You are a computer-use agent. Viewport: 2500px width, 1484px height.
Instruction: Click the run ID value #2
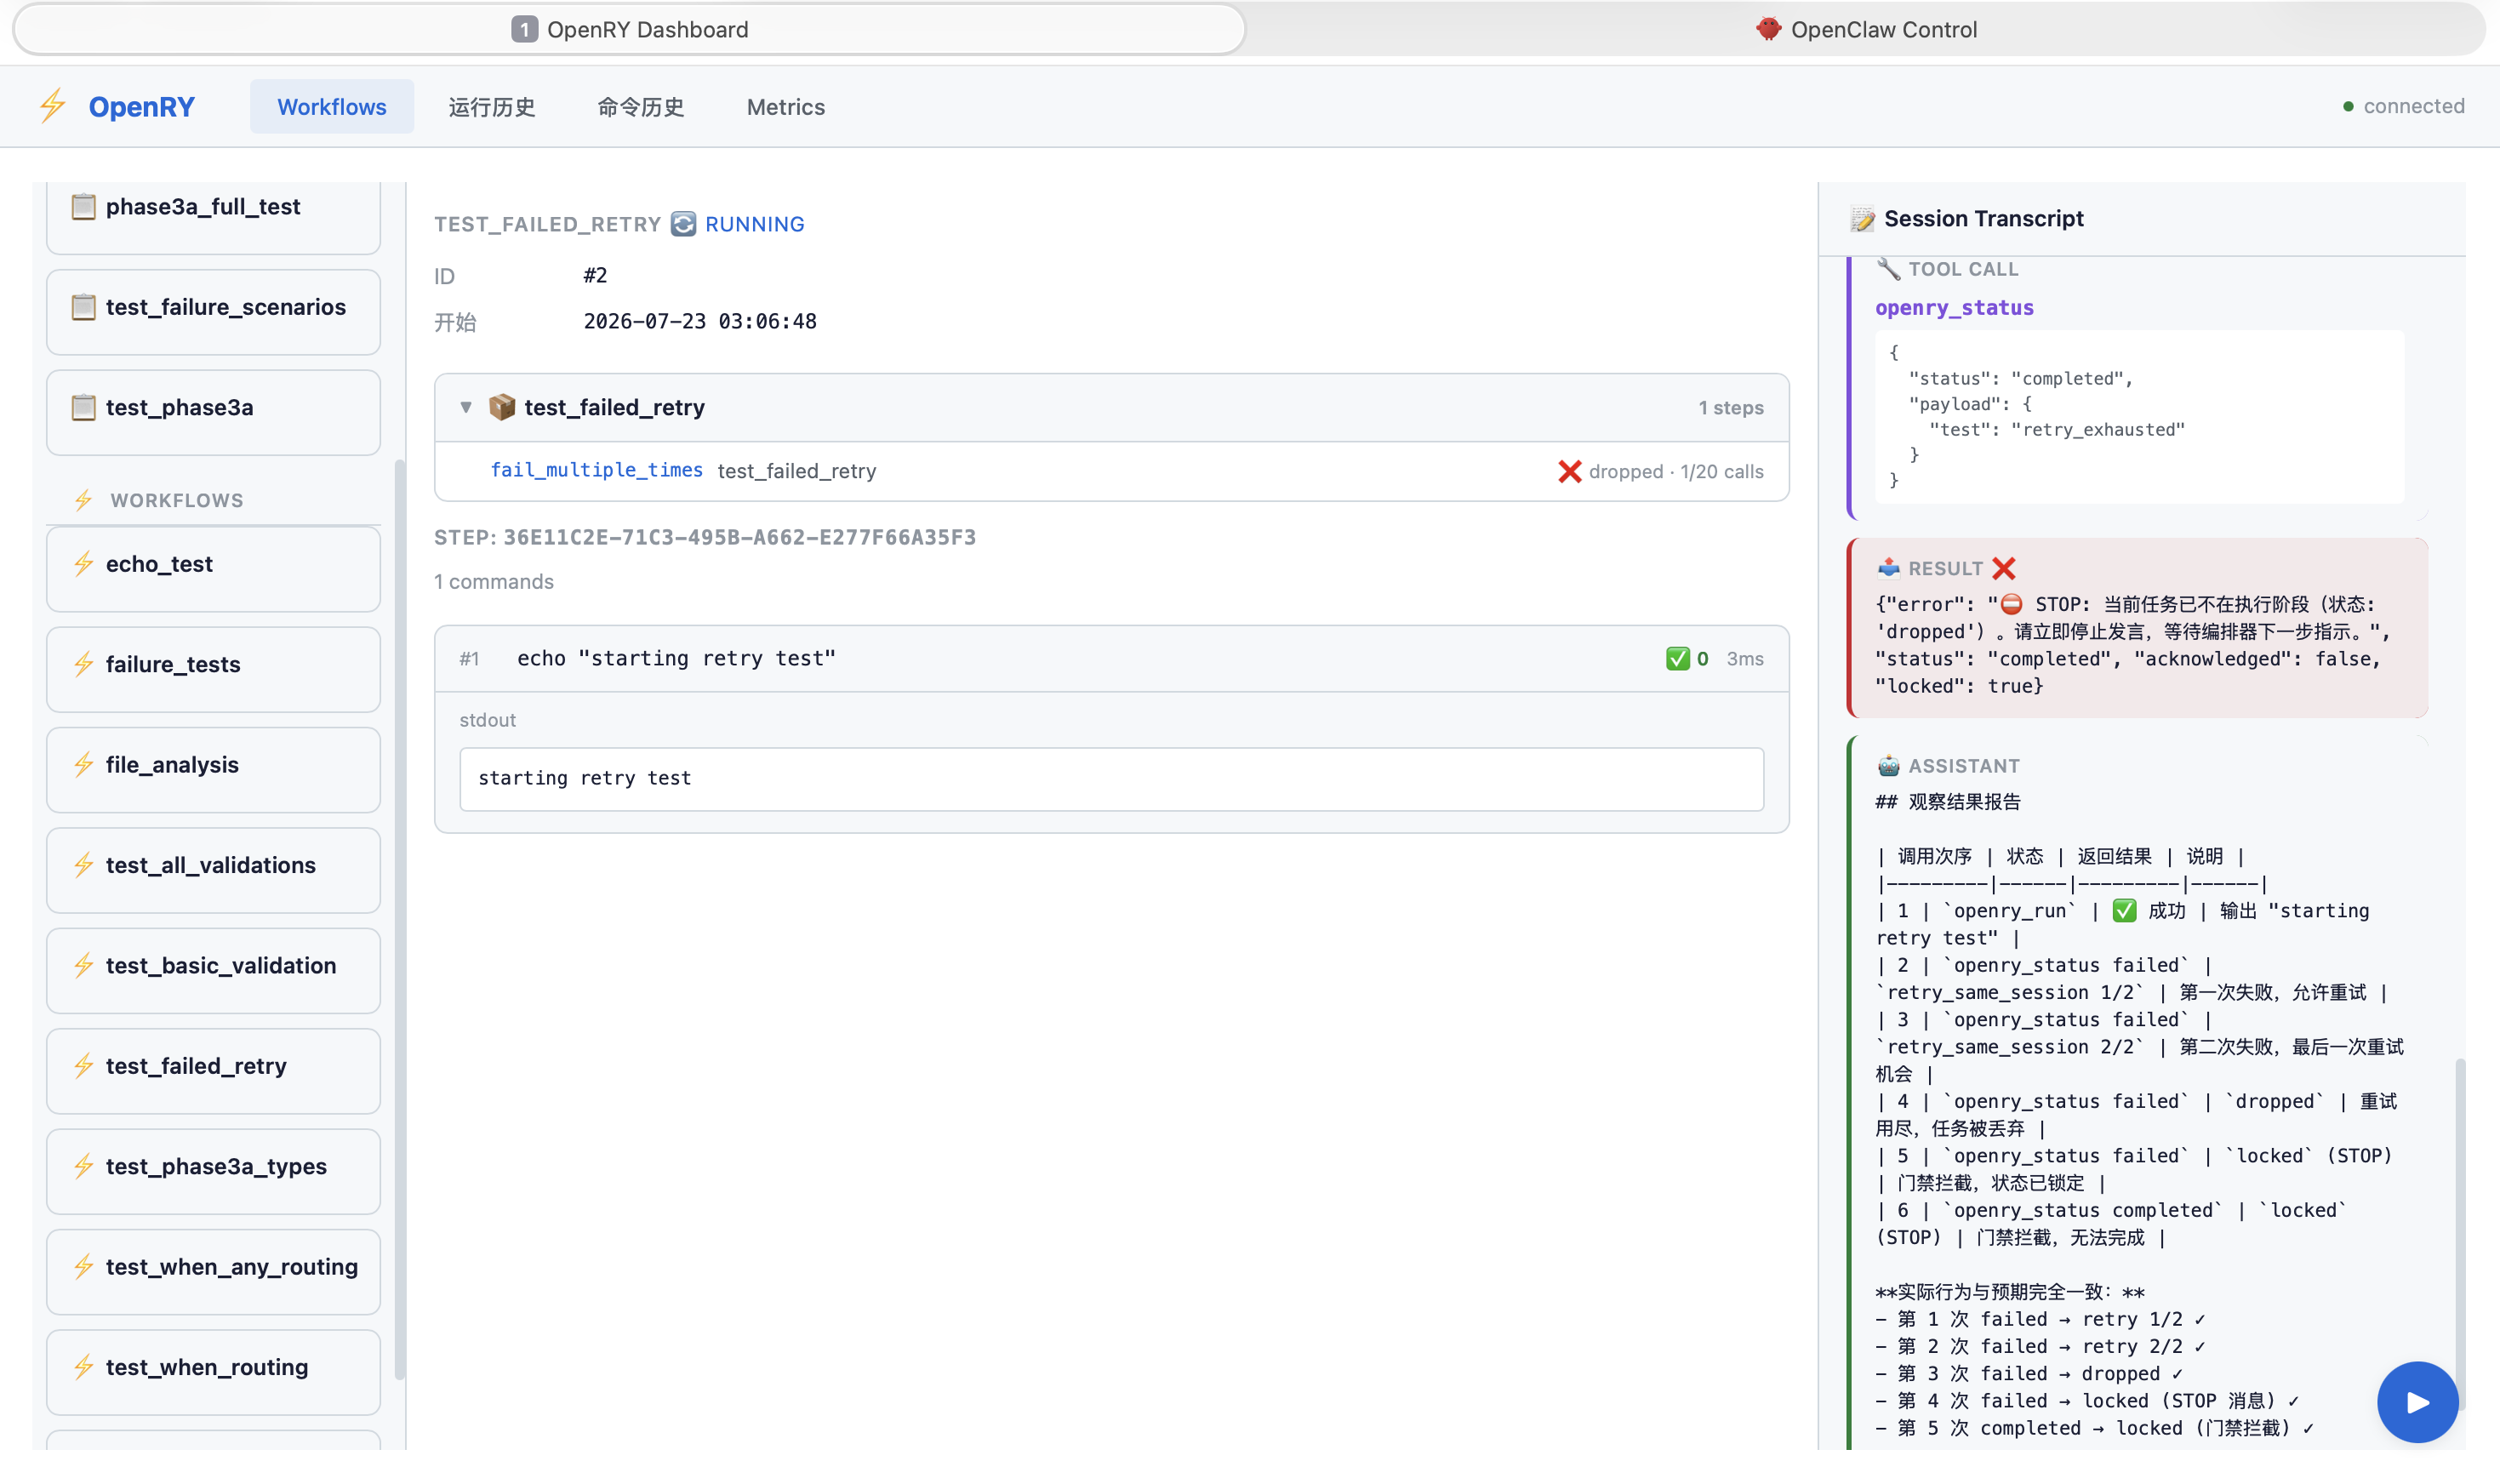pos(595,275)
